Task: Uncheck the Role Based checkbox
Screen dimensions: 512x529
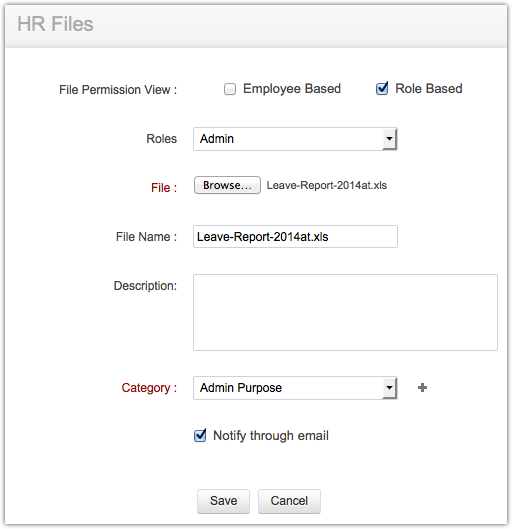Action: 382,89
